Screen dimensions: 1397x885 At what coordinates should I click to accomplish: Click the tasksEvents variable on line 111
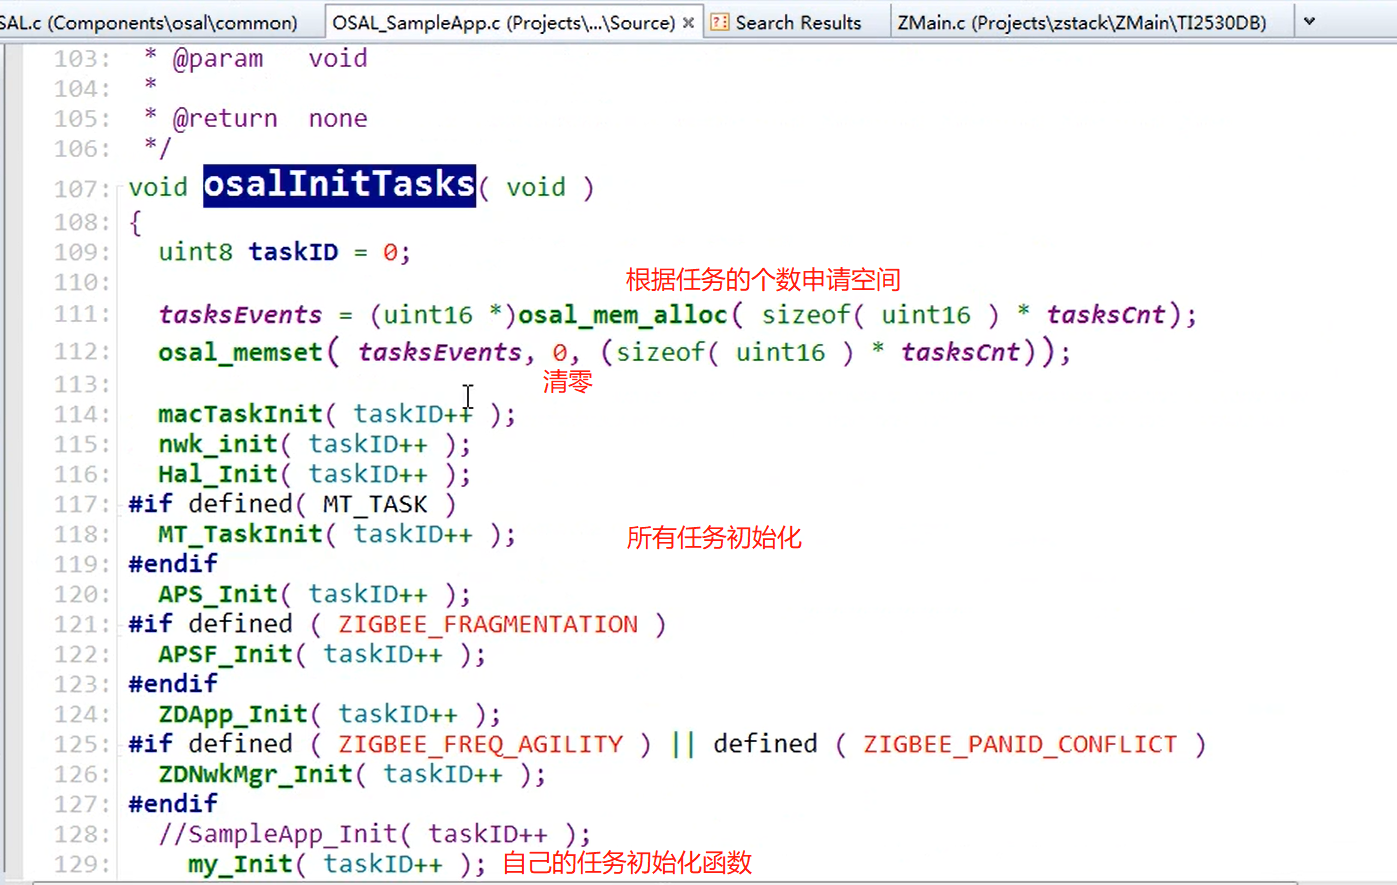(240, 314)
